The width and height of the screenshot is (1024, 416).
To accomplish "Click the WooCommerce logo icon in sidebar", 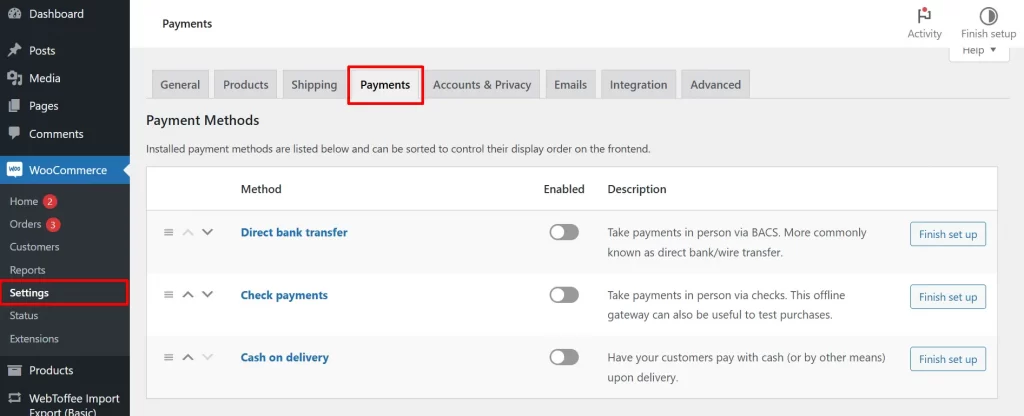I will 15,170.
